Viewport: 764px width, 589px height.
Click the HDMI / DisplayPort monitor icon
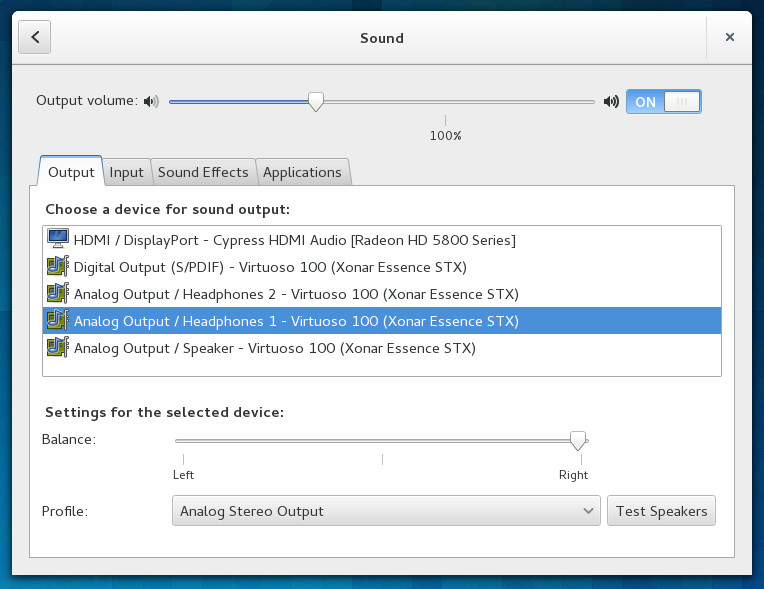[58, 240]
